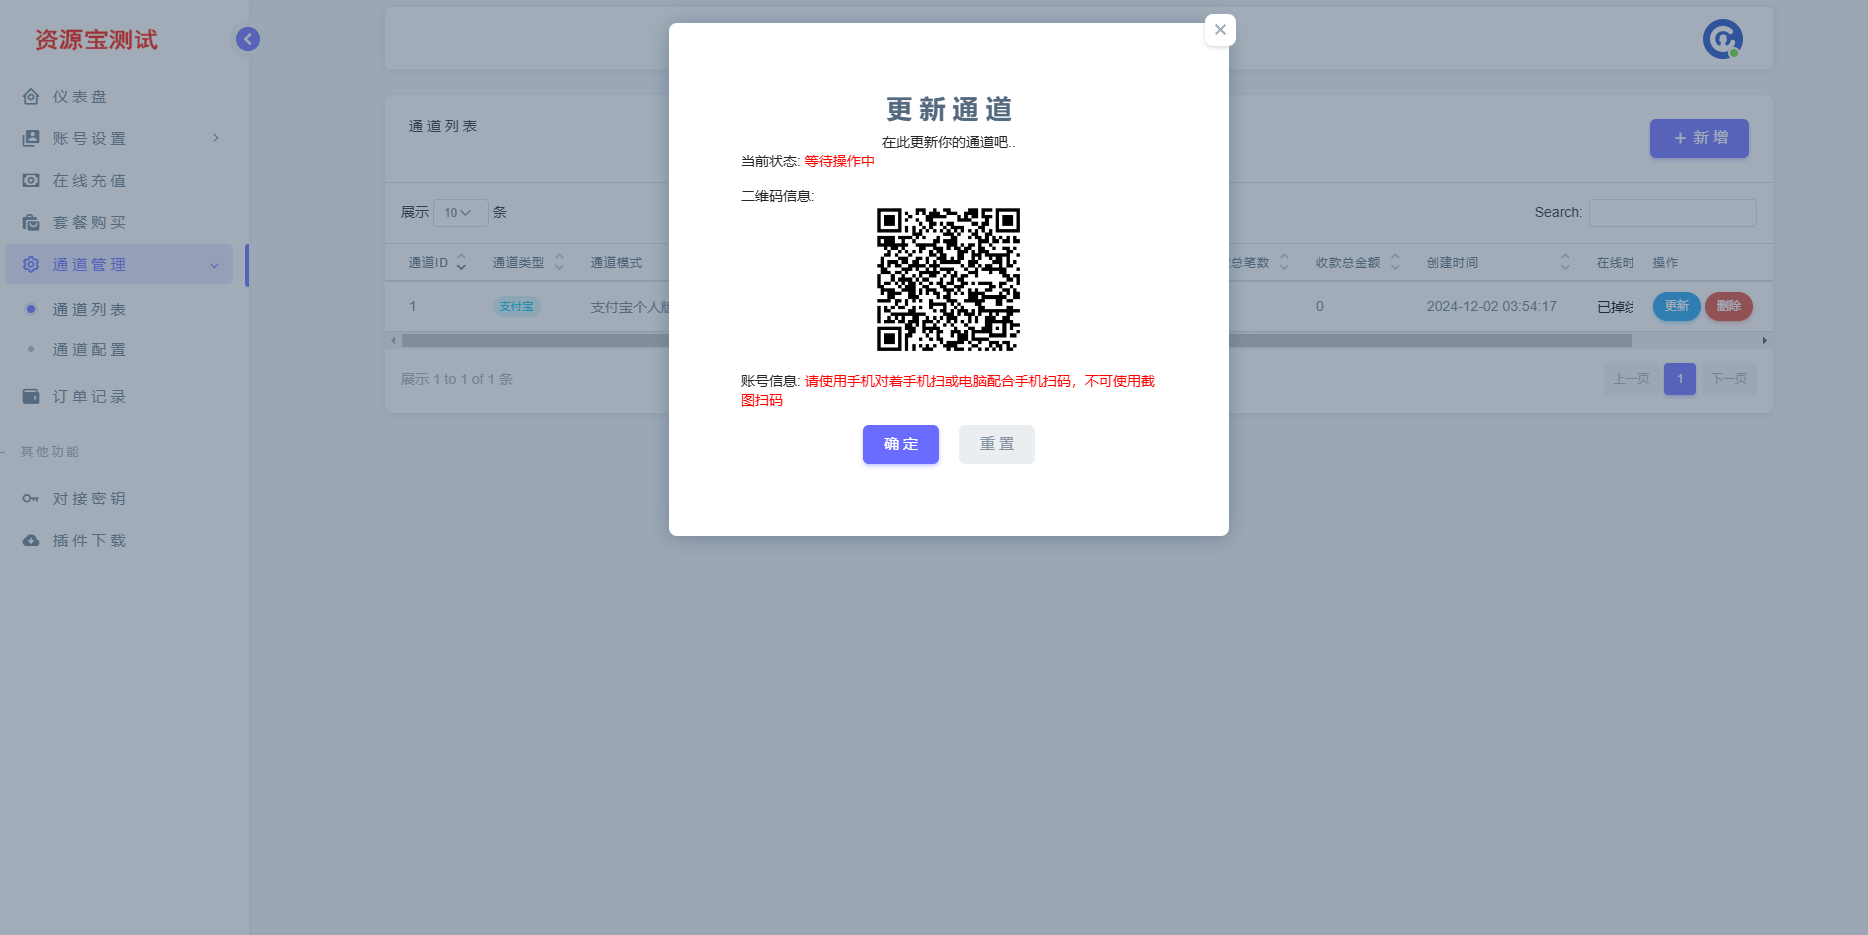This screenshot has height=935, width=1868.
Task: Confirm with the 确定 button
Action: (901, 444)
